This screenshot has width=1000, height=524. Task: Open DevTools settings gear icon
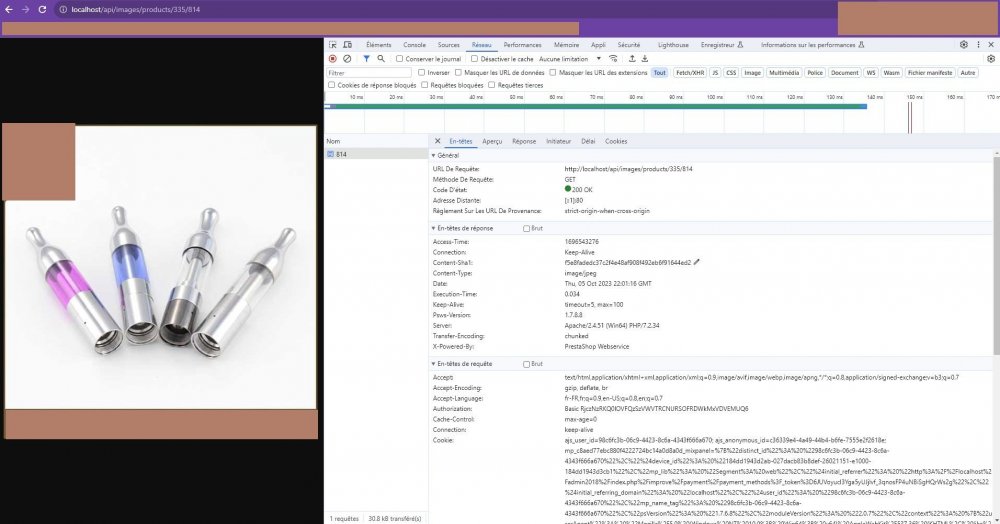[964, 45]
